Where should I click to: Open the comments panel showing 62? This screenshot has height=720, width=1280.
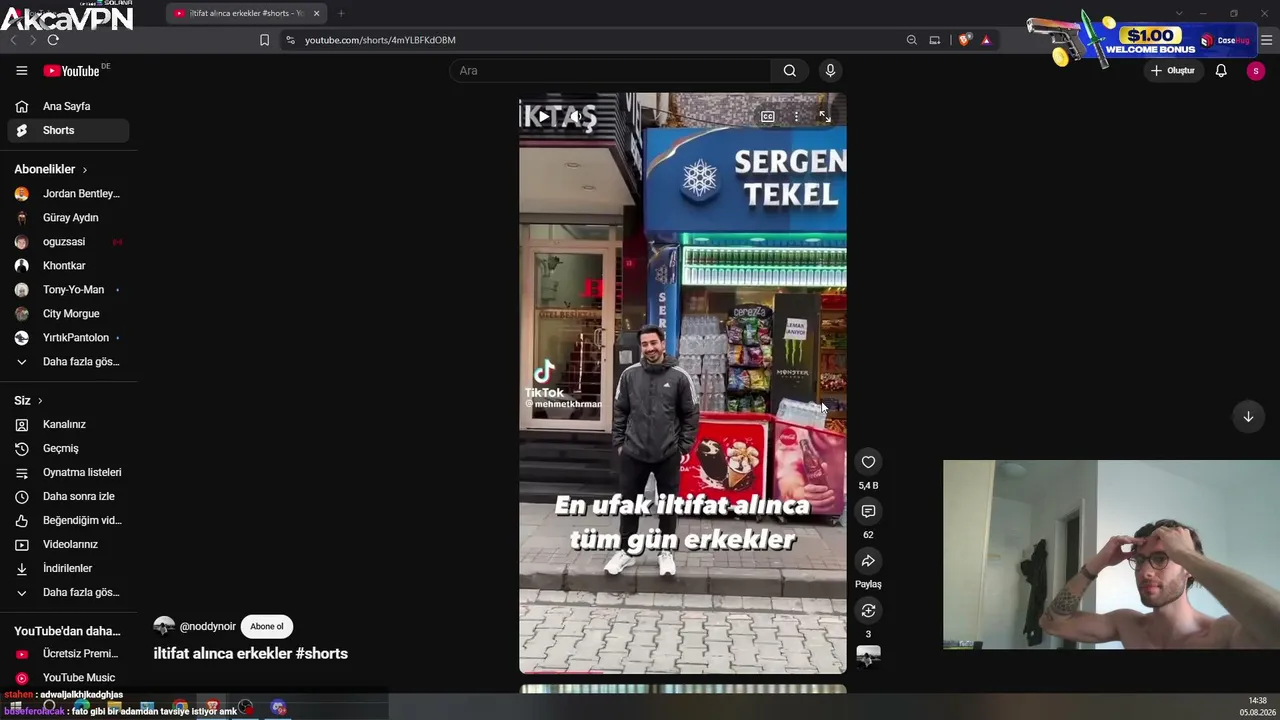pyautogui.click(x=868, y=512)
